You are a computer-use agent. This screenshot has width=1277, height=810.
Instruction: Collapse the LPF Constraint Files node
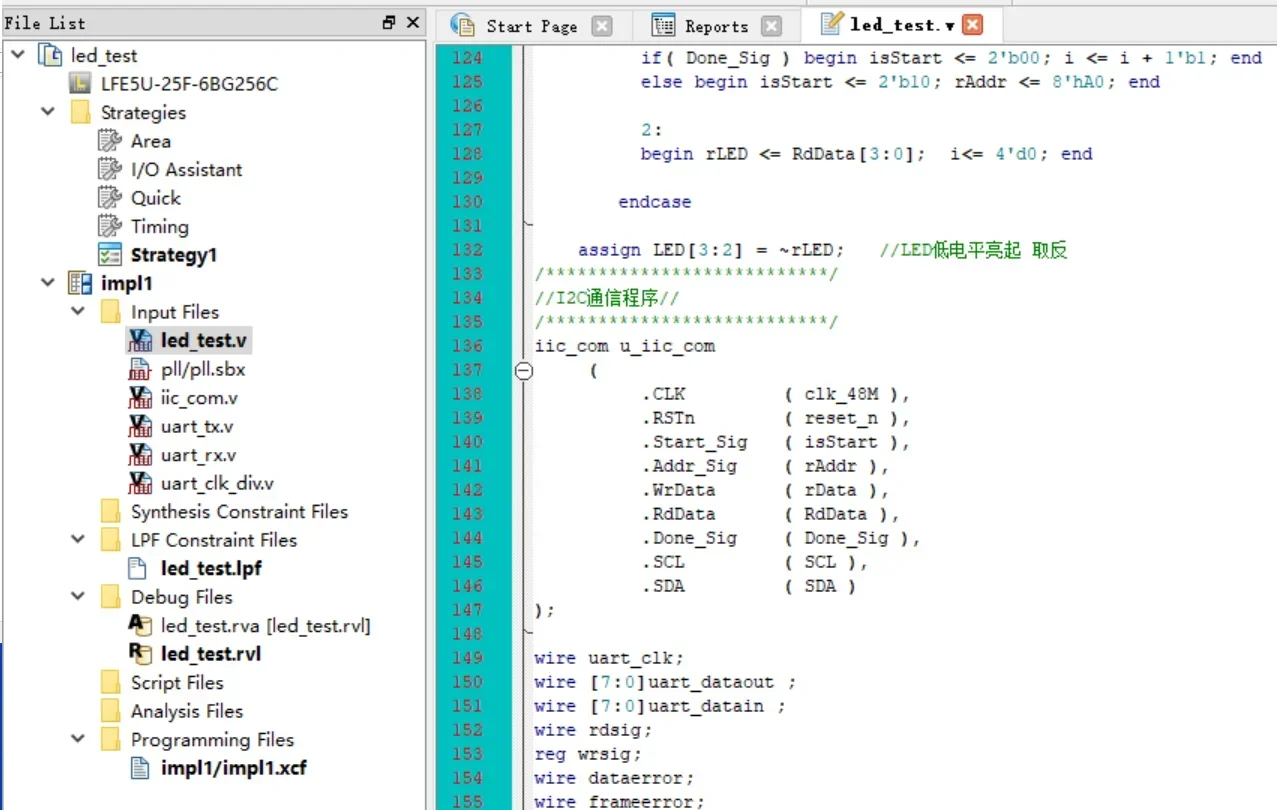(x=79, y=540)
